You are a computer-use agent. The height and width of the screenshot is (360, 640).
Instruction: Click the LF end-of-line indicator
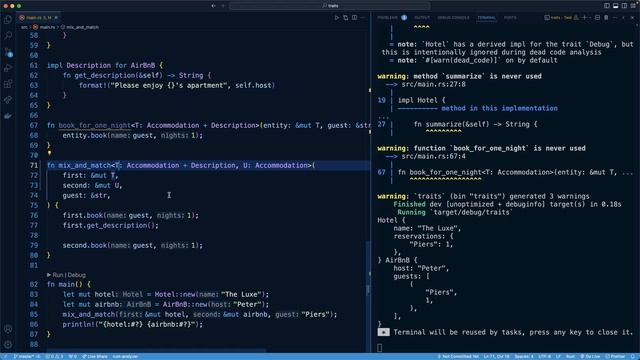click(x=558, y=356)
